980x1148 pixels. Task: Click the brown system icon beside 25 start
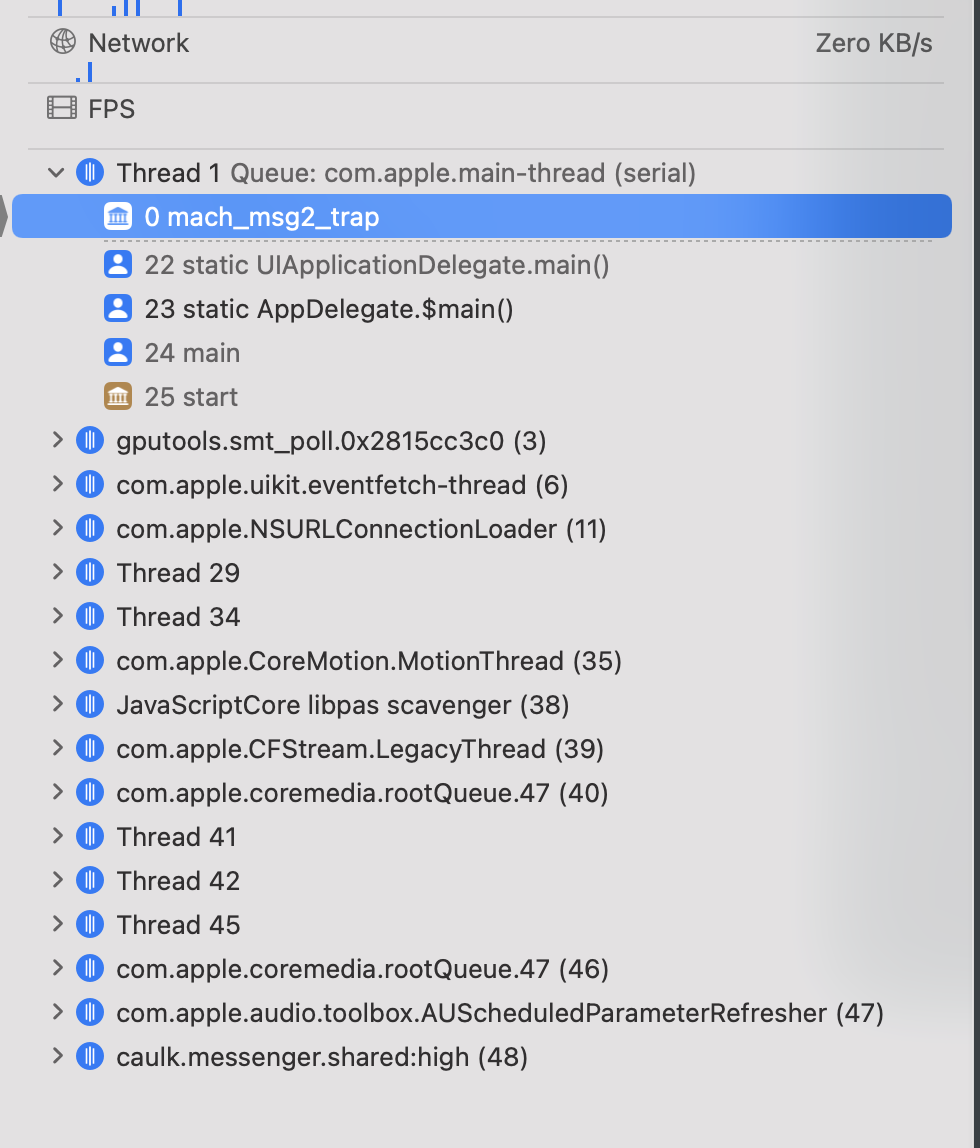[118, 397]
